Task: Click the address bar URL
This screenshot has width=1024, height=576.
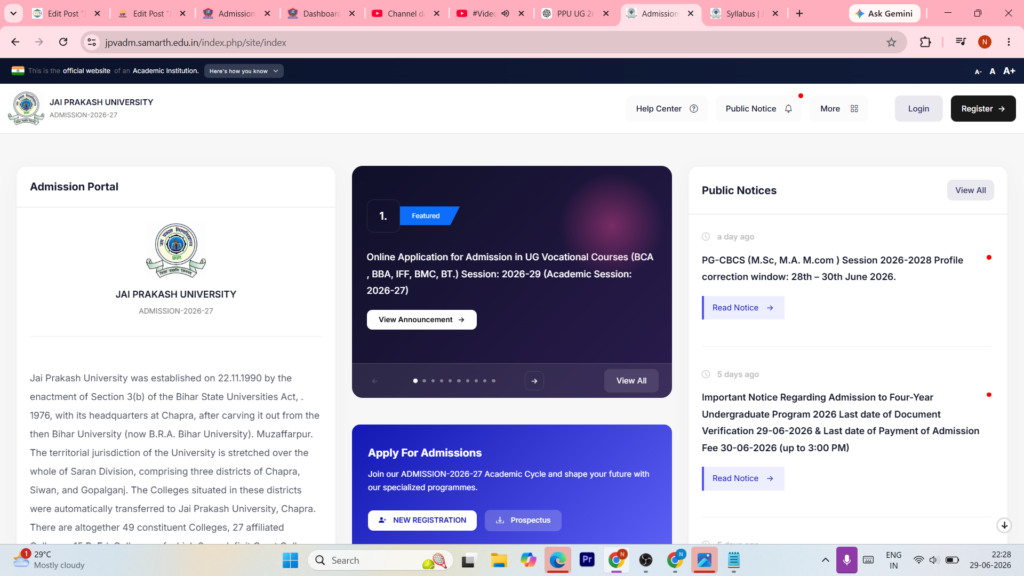Action: point(196,42)
